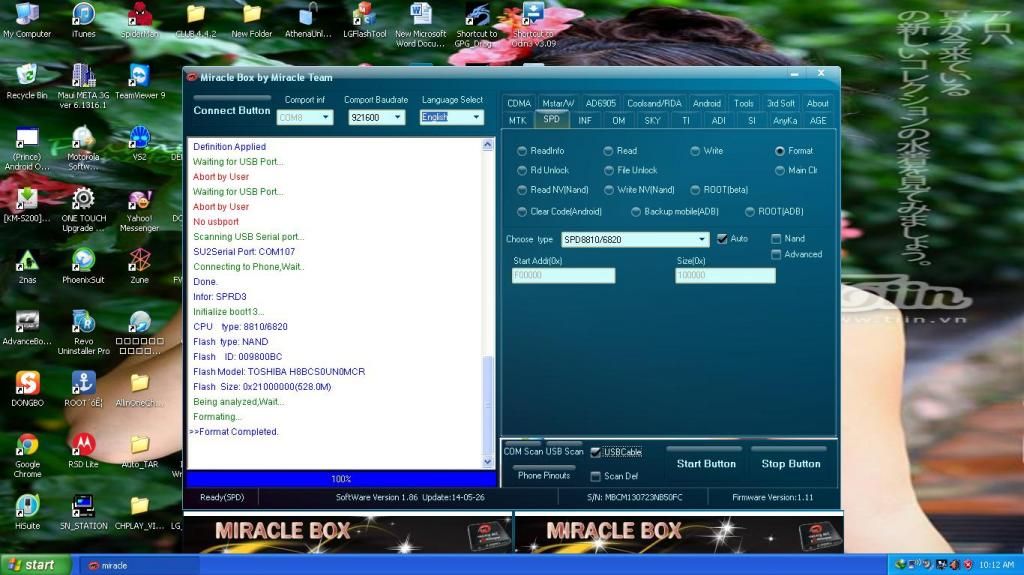Switch to the MTK tab
1024x575 pixels.
(x=518, y=121)
